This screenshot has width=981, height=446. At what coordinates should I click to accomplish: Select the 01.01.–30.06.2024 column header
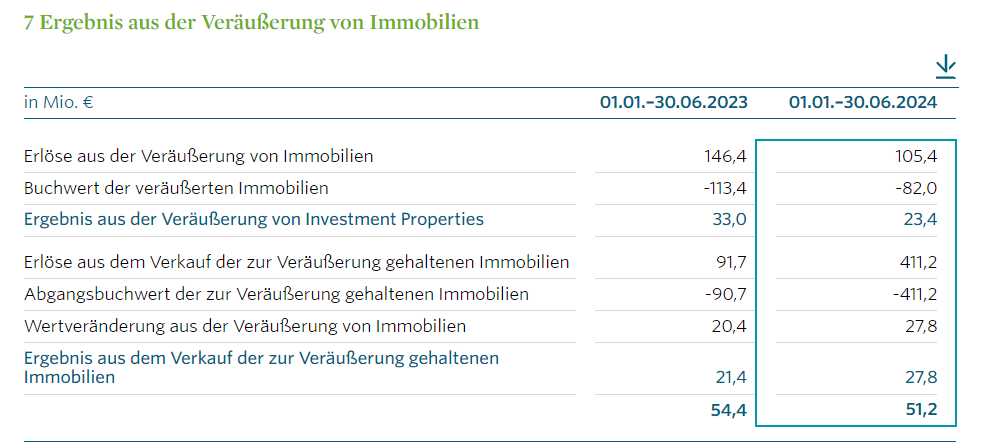tap(862, 102)
